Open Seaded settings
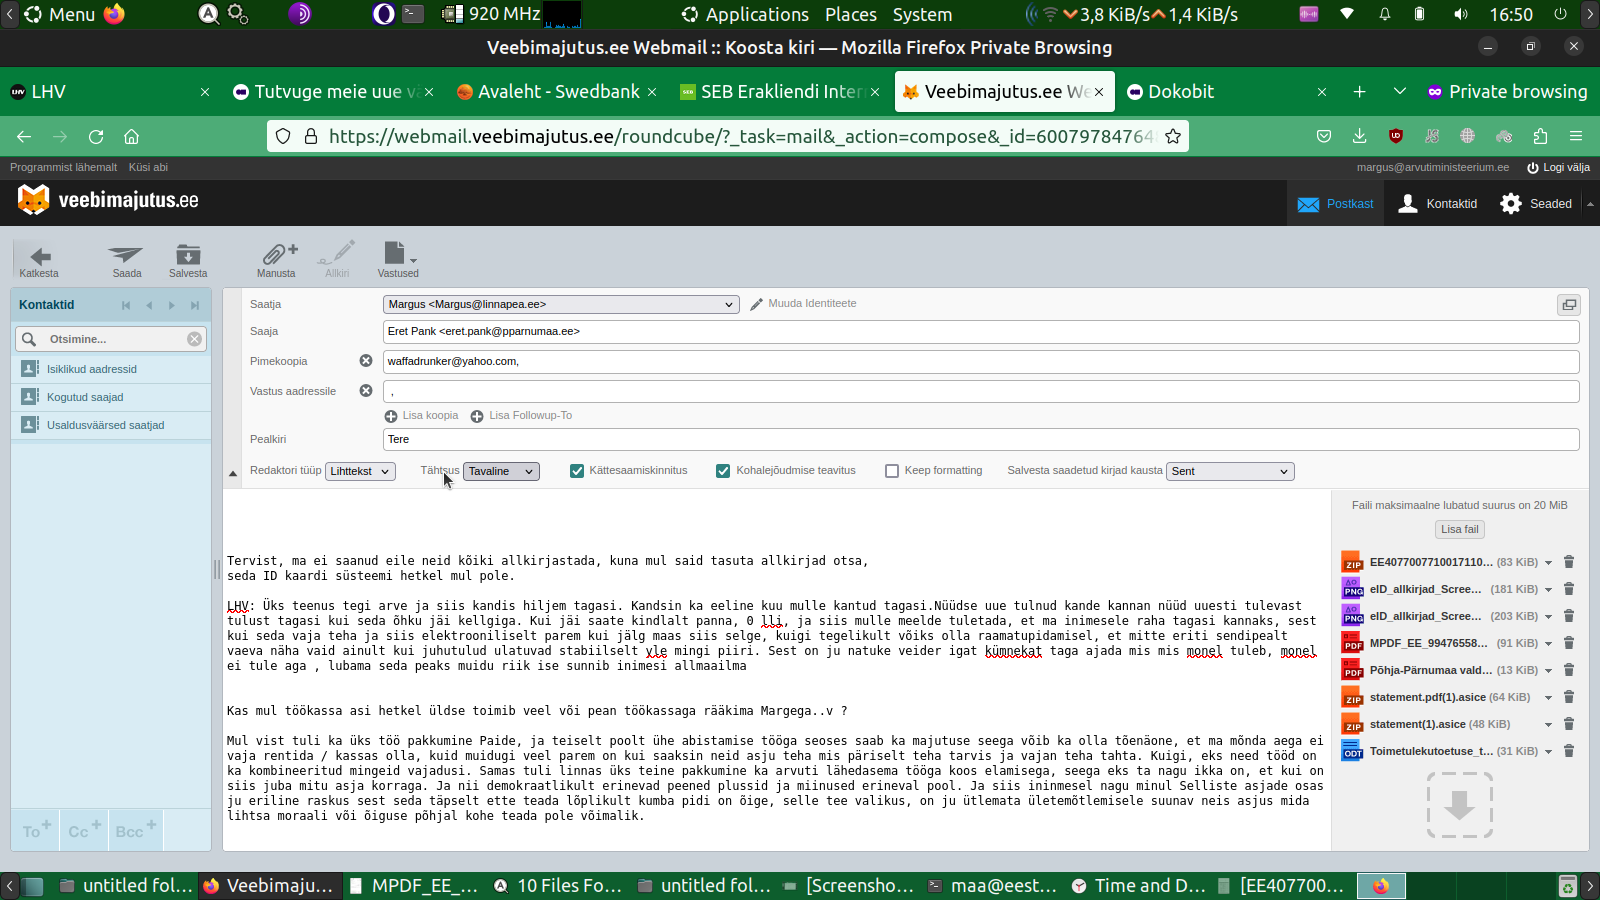This screenshot has width=1600, height=900. pyautogui.click(x=1536, y=204)
